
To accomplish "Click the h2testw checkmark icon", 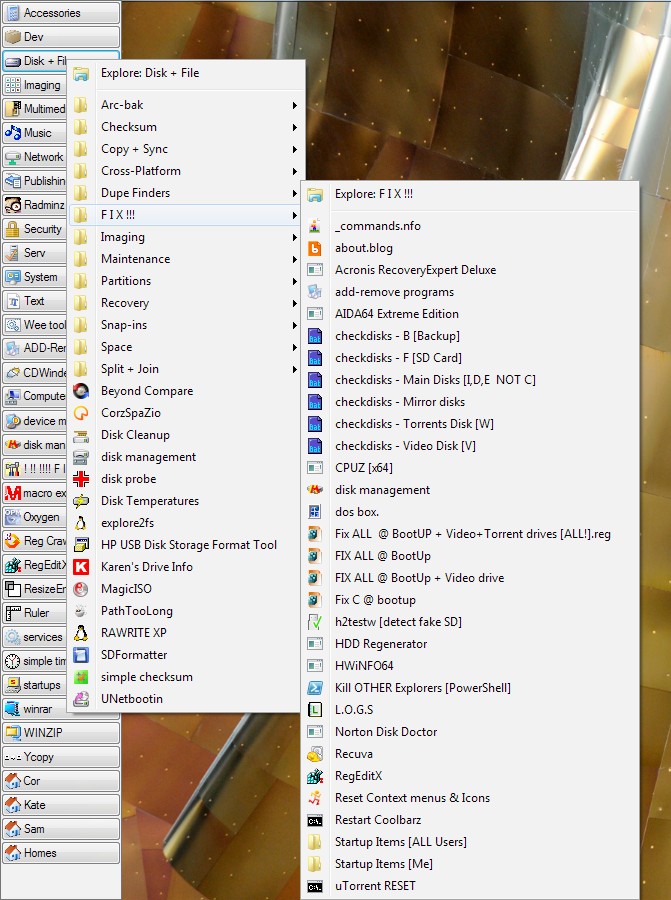I will (x=315, y=622).
